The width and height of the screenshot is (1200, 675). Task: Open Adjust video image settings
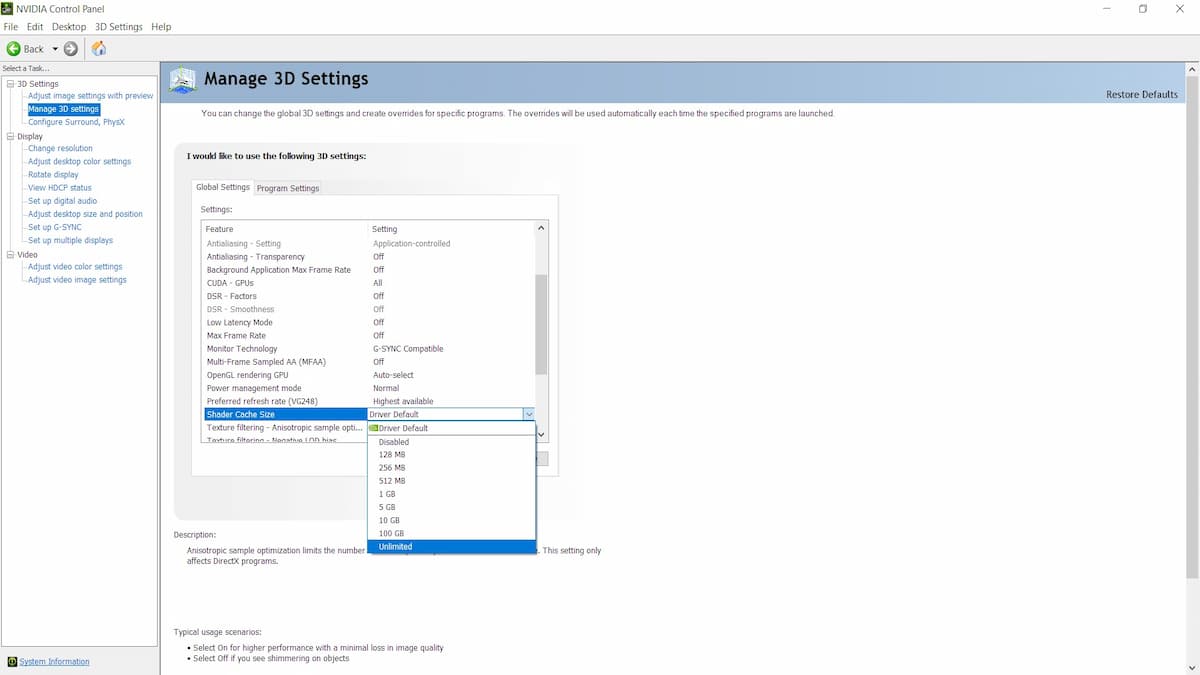[x=77, y=280]
